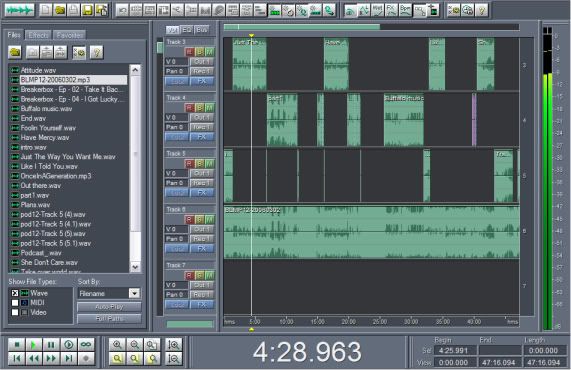Screen dimensions: 571x370
Task: Click the Zoom In Horizontally magnifier
Action: [117, 344]
